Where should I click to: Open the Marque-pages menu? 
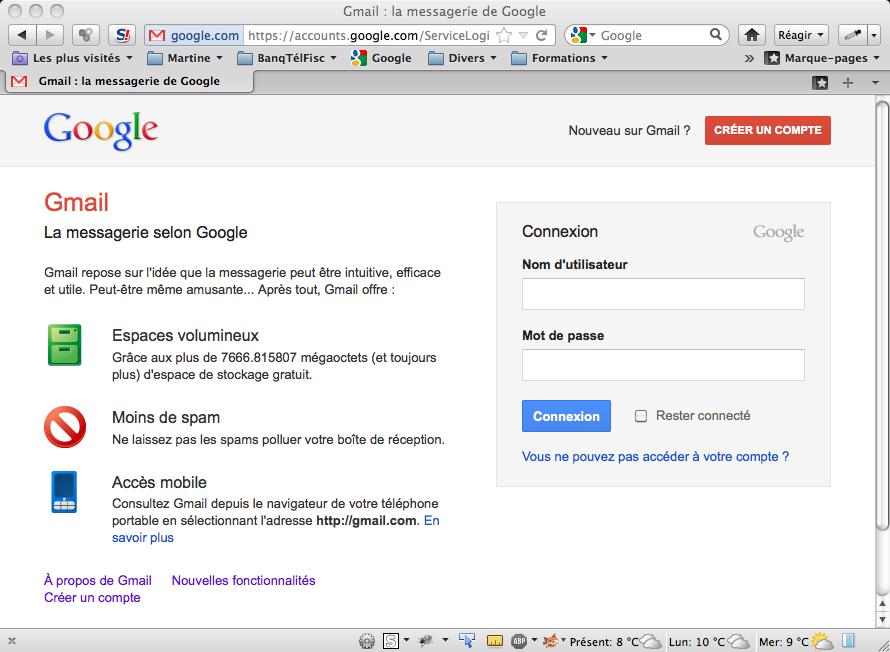coord(822,58)
